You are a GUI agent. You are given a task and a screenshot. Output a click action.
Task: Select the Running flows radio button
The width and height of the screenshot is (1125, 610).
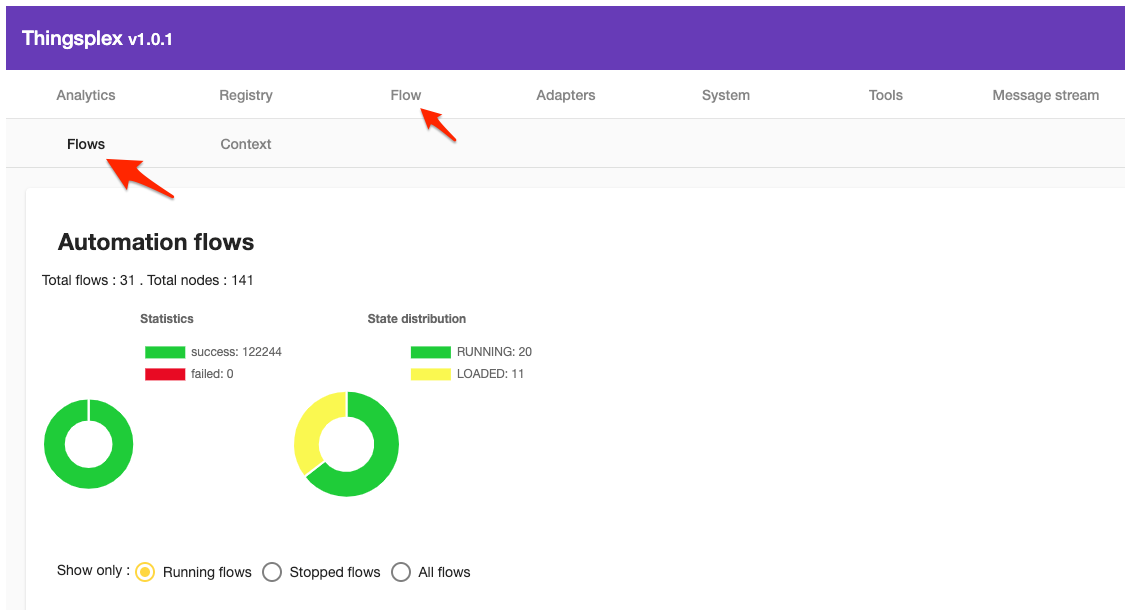tap(145, 572)
